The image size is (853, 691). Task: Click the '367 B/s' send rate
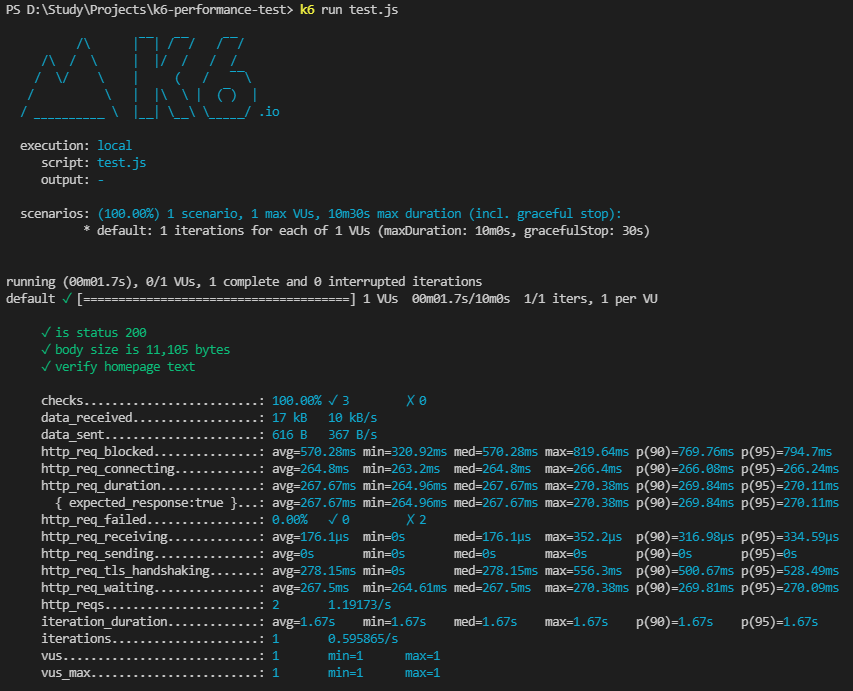(353, 435)
